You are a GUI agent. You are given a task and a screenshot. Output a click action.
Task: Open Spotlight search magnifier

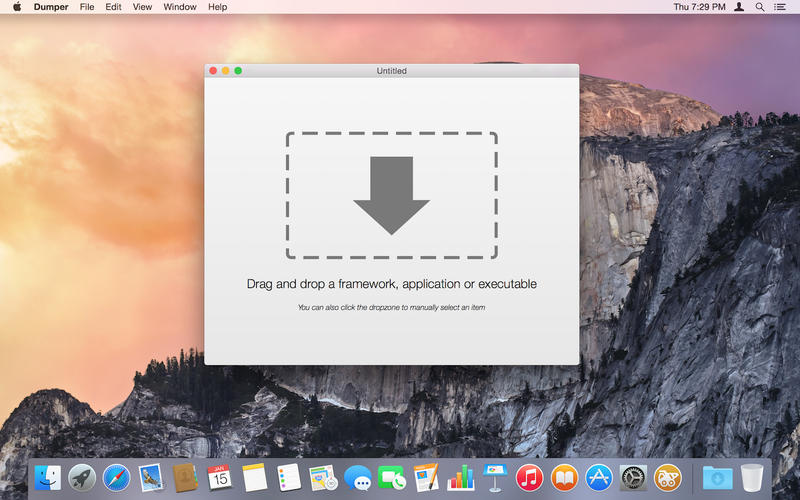tap(760, 7)
